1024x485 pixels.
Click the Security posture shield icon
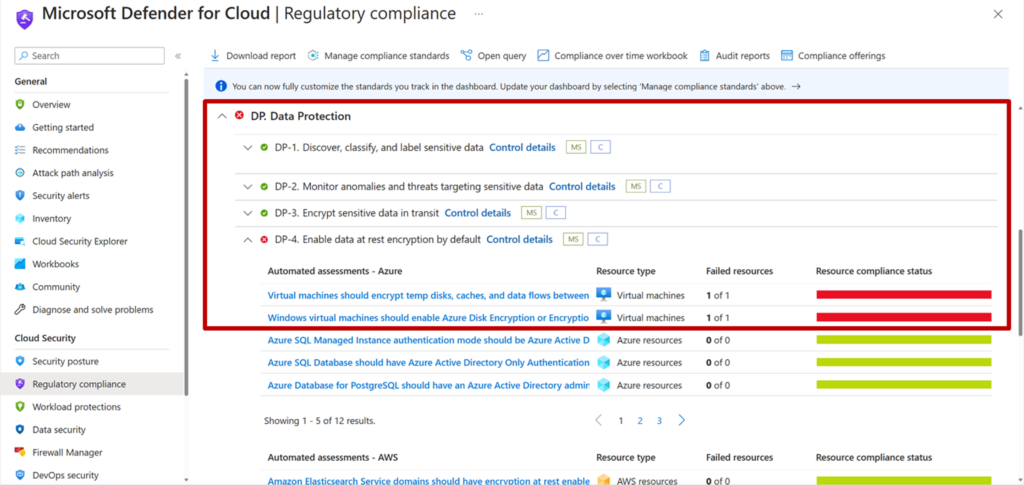(20, 361)
